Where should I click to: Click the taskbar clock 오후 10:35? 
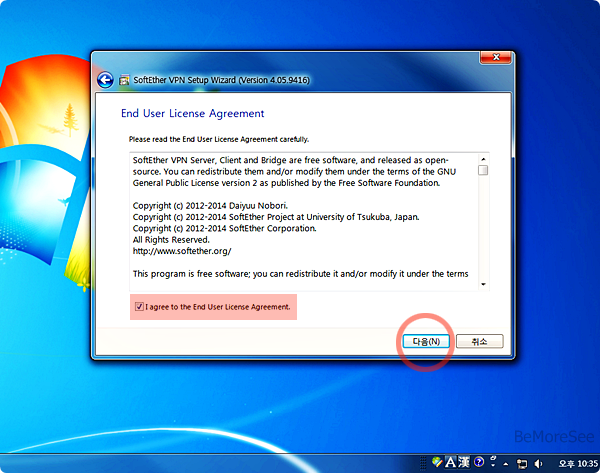tap(578, 464)
